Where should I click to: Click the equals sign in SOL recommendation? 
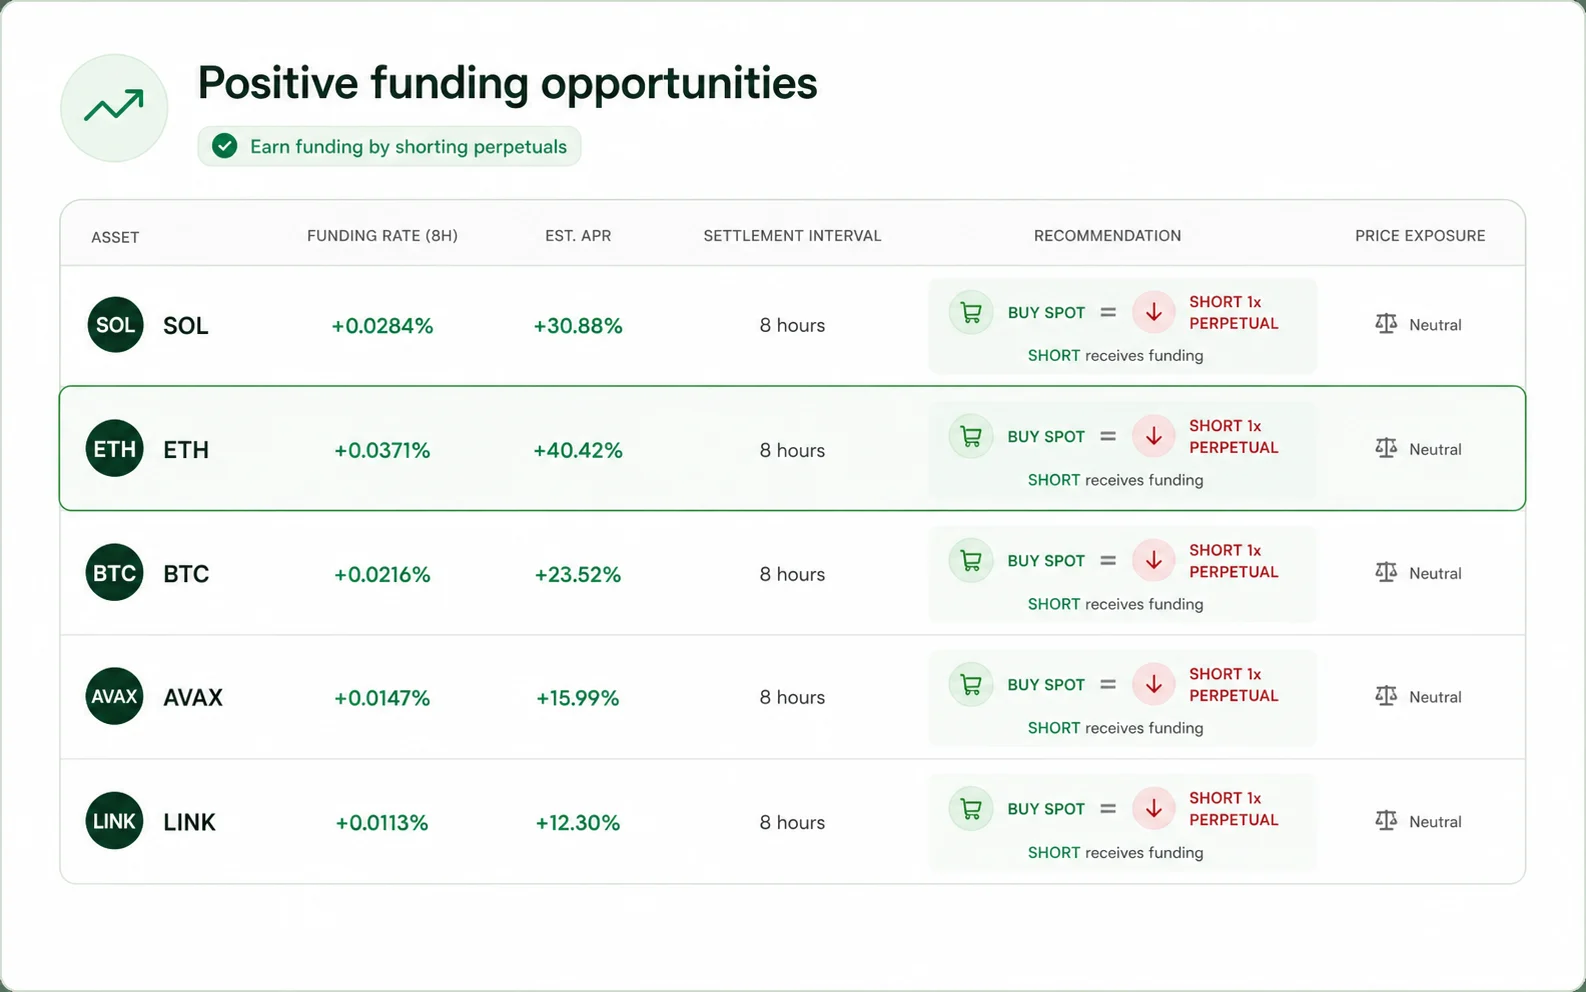(1108, 312)
